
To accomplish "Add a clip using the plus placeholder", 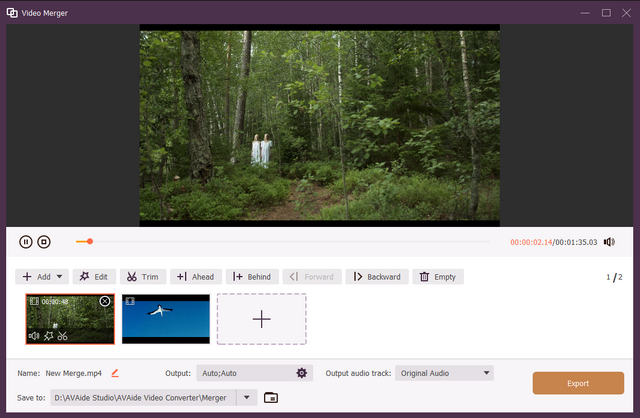I will (x=261, y=319).
